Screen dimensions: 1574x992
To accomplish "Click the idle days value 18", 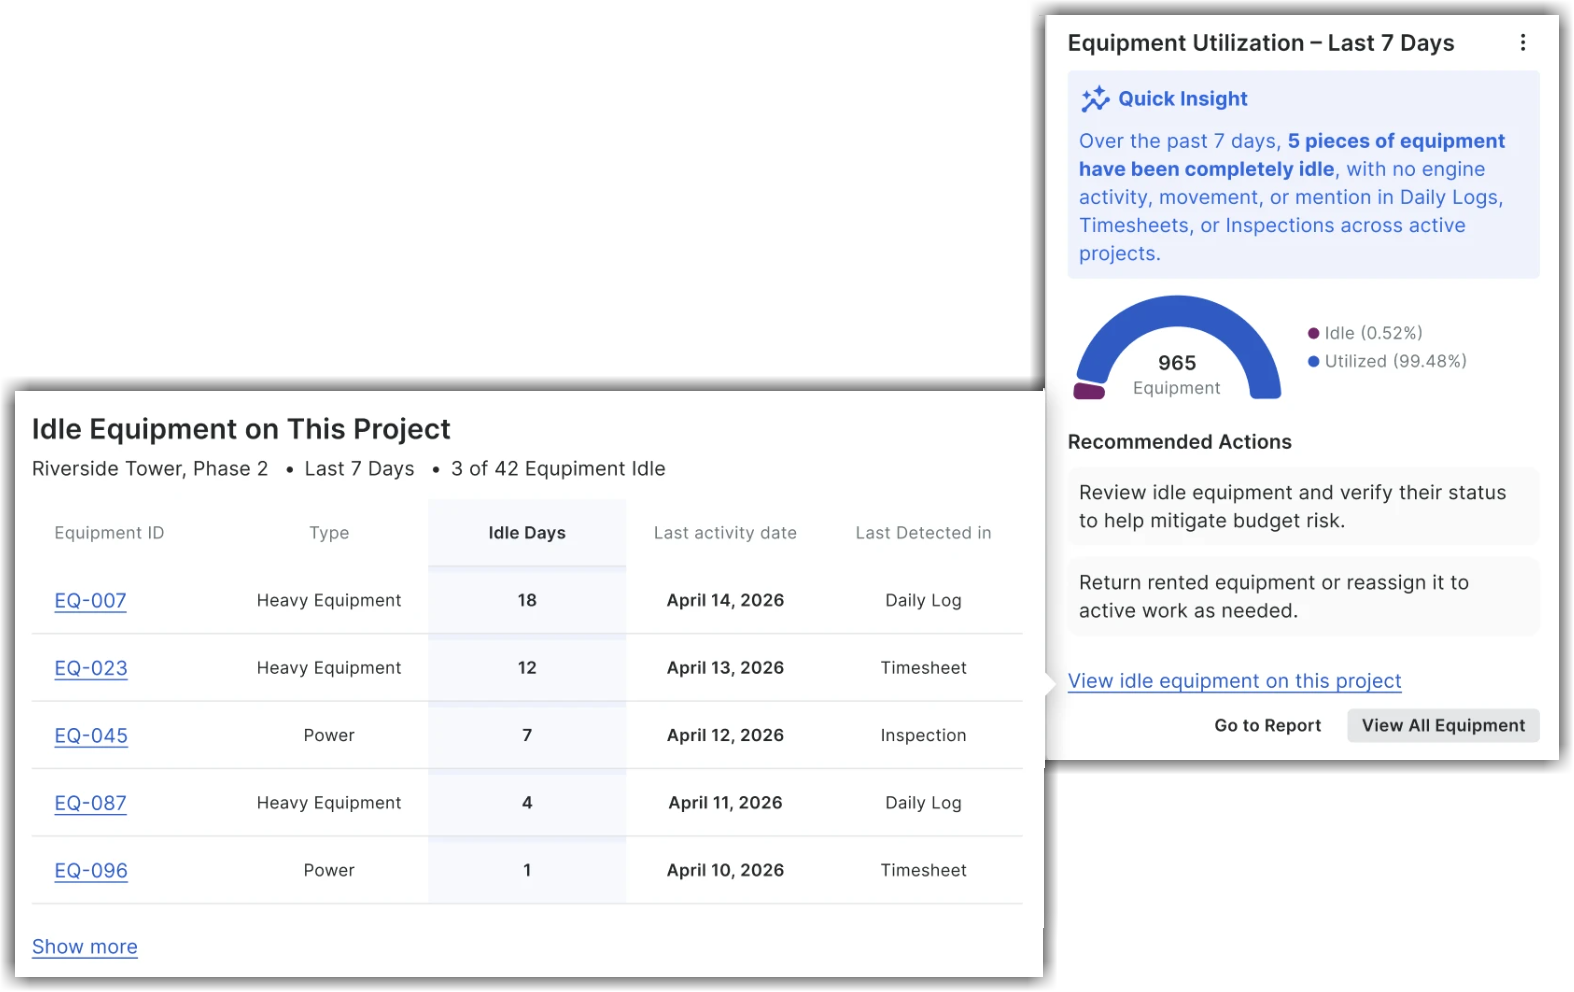I will (x=527, y=600).
